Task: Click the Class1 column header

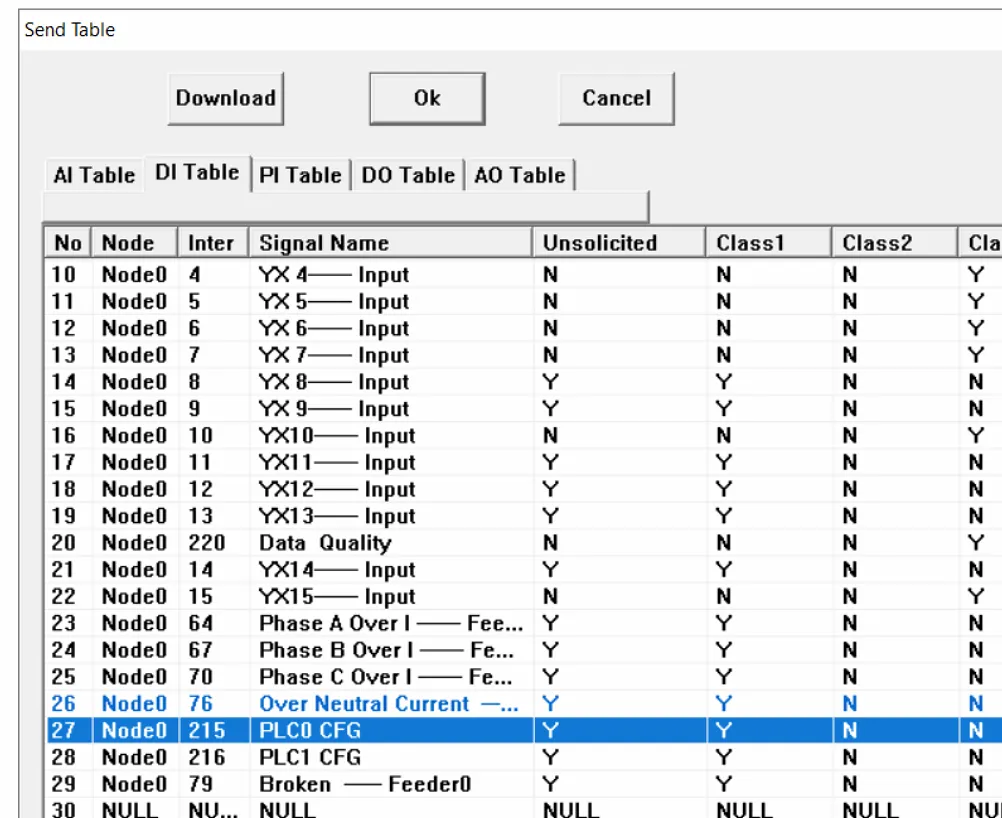Action: pos(769,243)
